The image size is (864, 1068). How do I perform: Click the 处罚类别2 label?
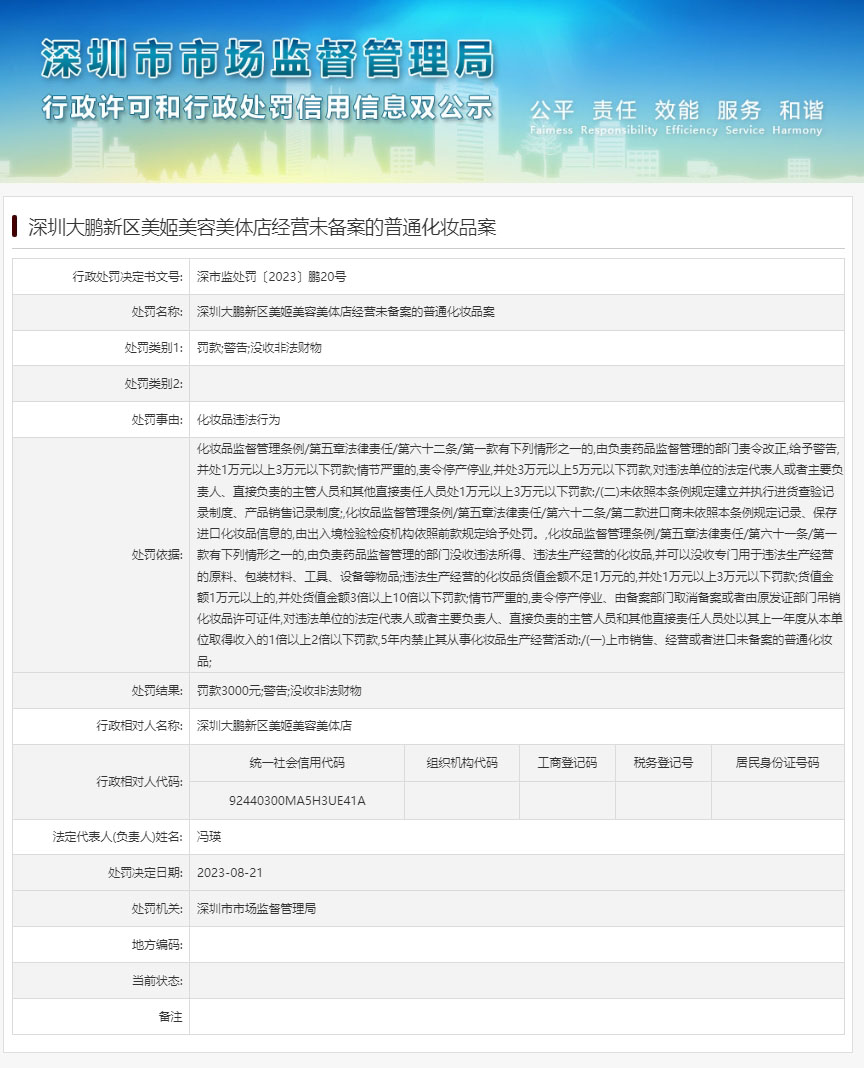tap(153, 384)
